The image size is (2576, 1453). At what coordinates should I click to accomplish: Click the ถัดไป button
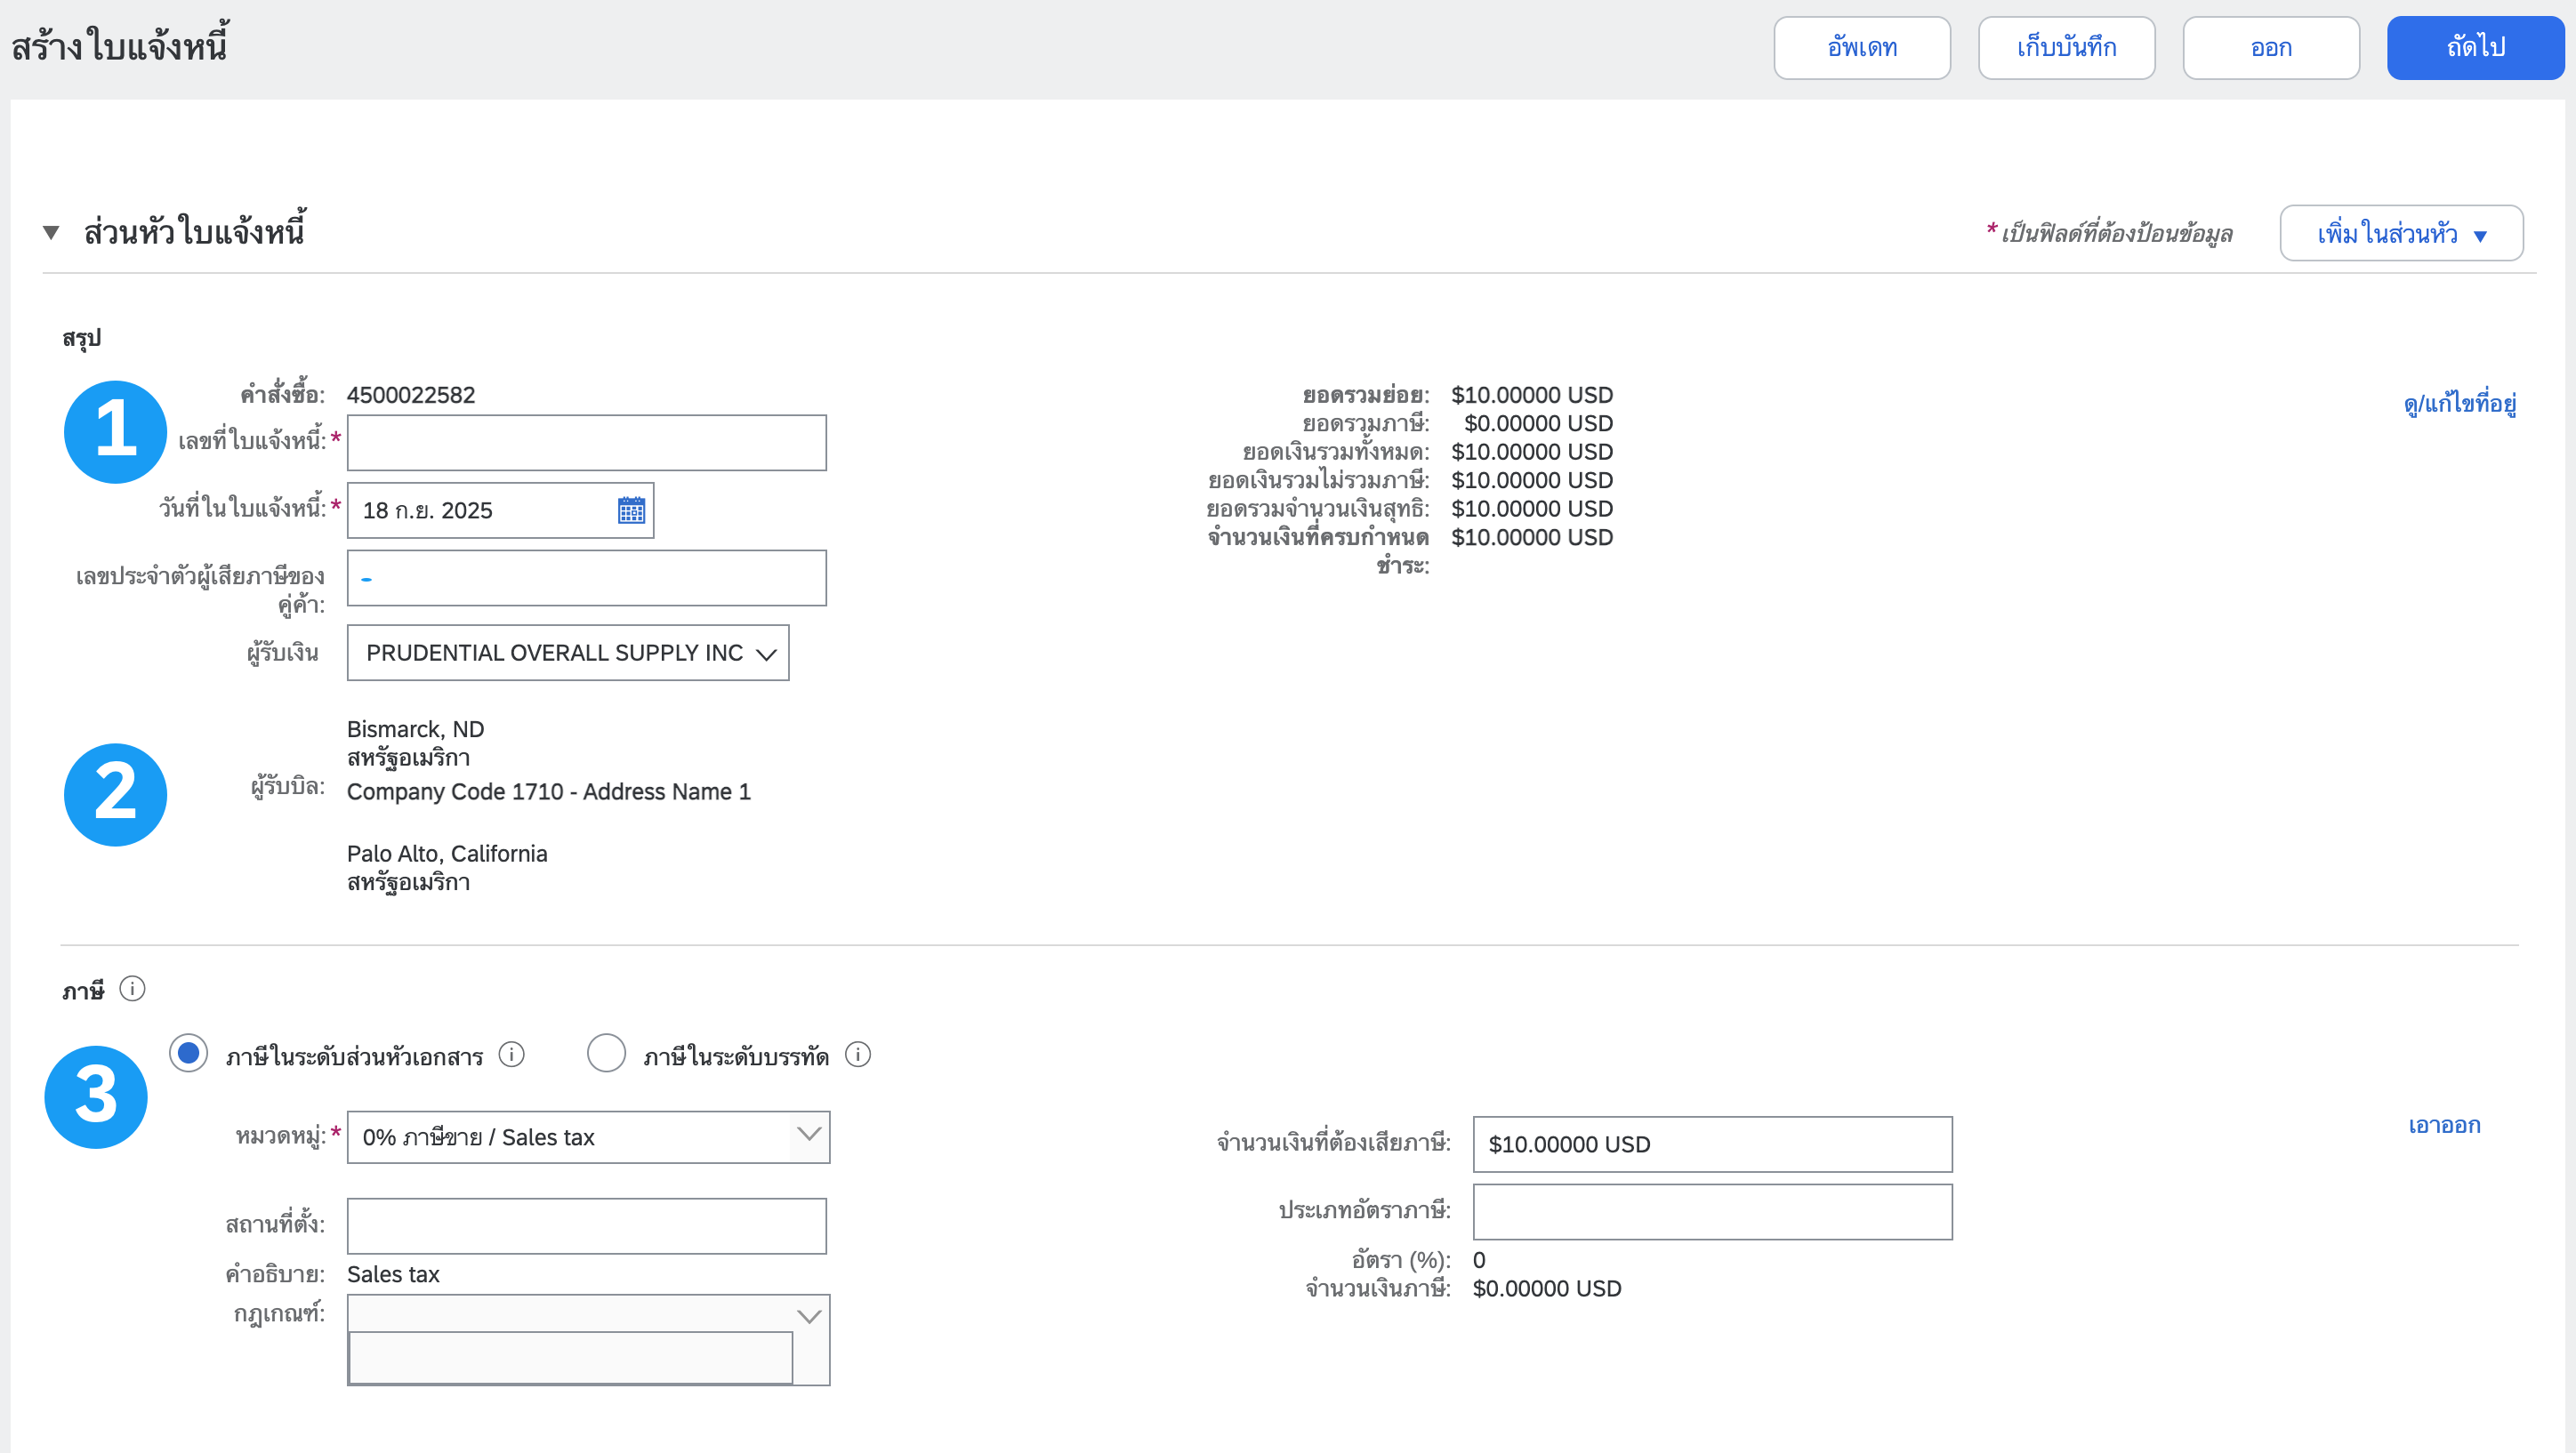(2475, 48)
